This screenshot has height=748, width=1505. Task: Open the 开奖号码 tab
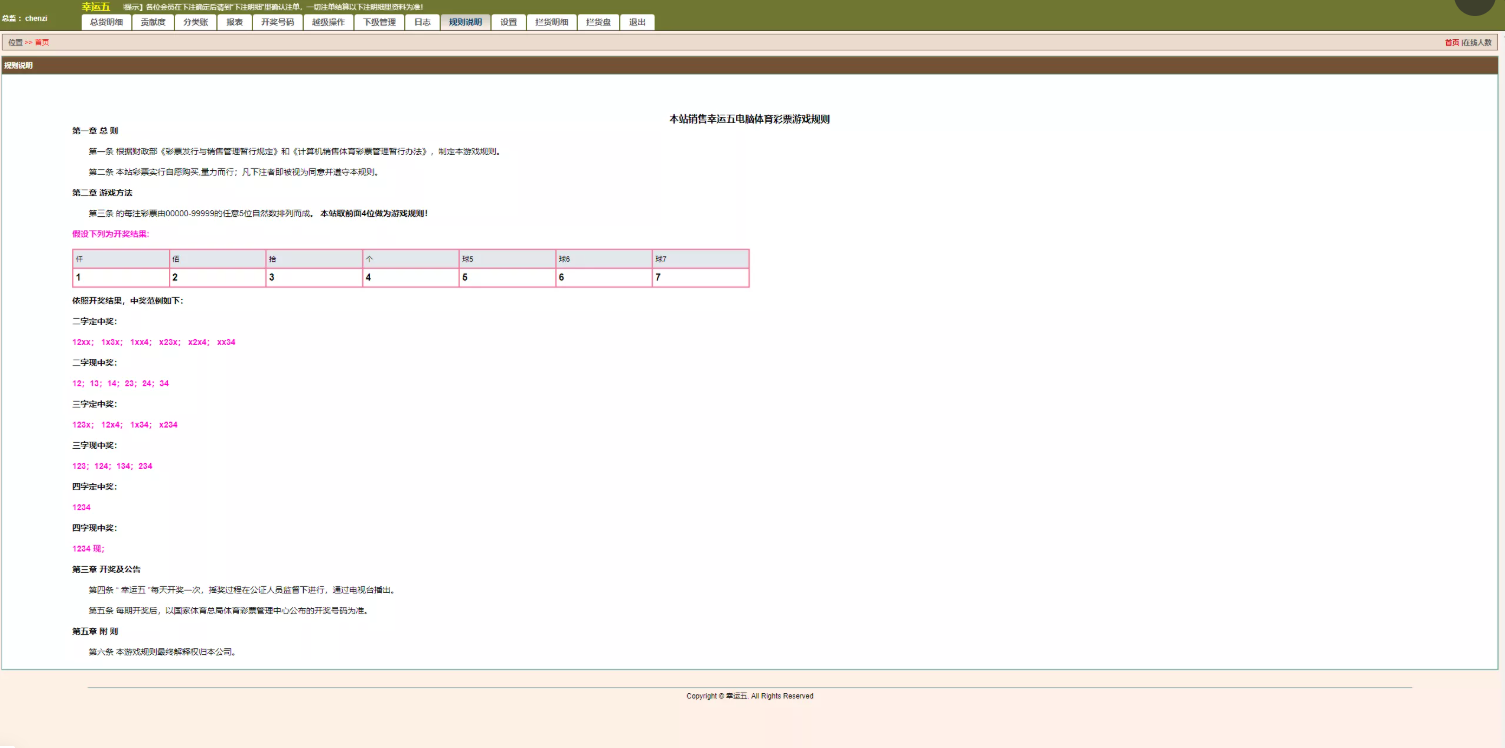pyautogui.click(x=277, y=22)
